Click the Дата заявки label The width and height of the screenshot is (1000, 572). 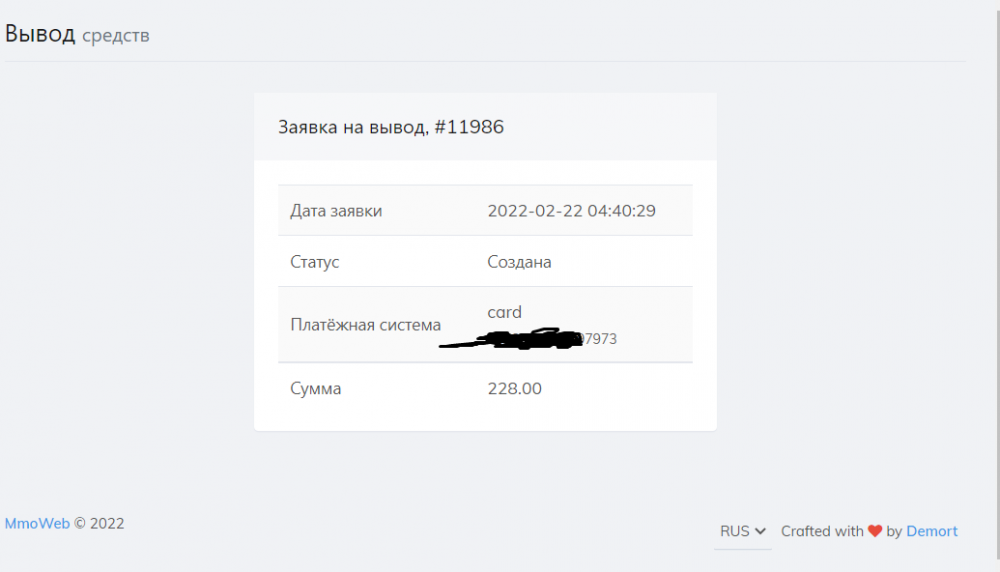[336, 211]
